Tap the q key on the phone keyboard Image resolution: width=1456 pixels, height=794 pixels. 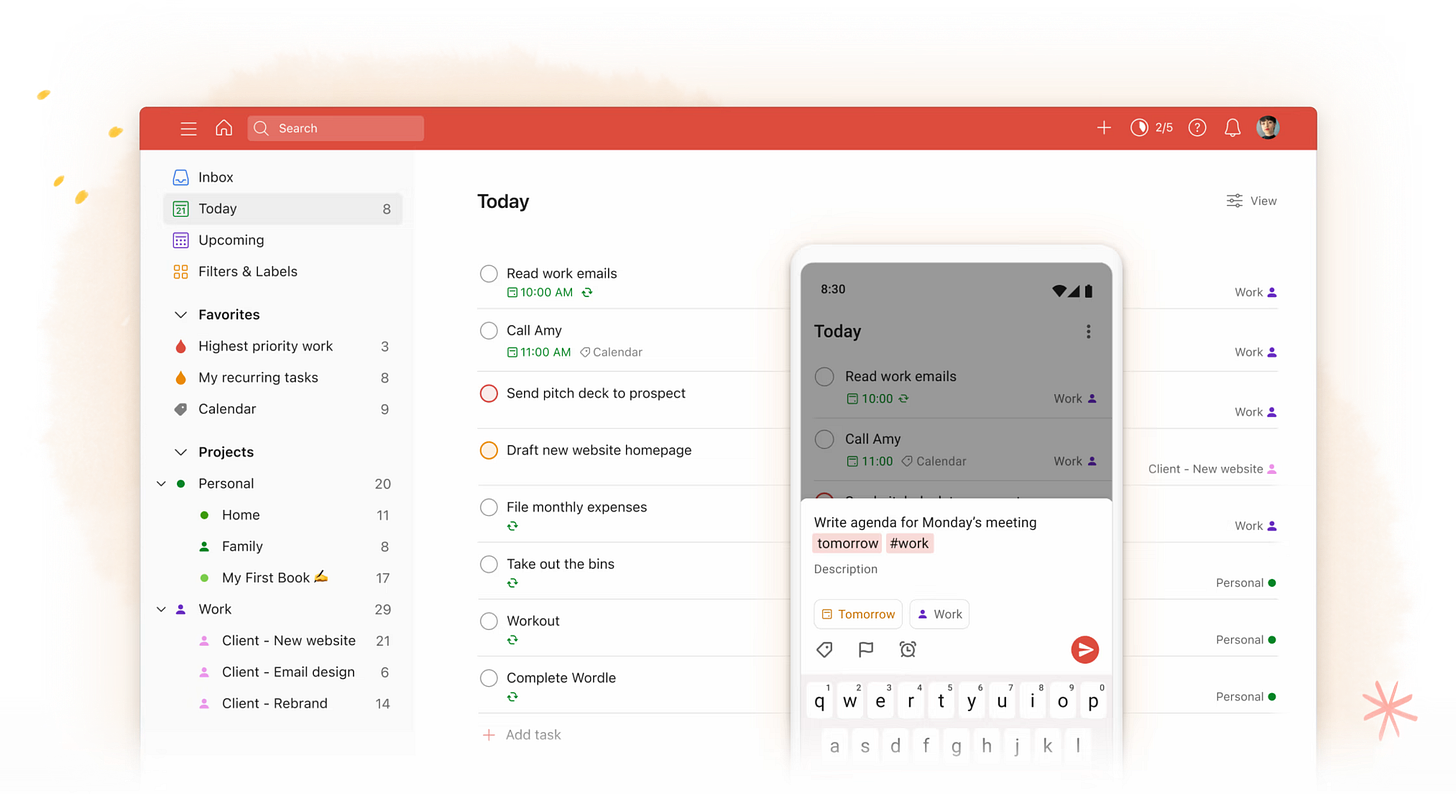click(820, 701)
